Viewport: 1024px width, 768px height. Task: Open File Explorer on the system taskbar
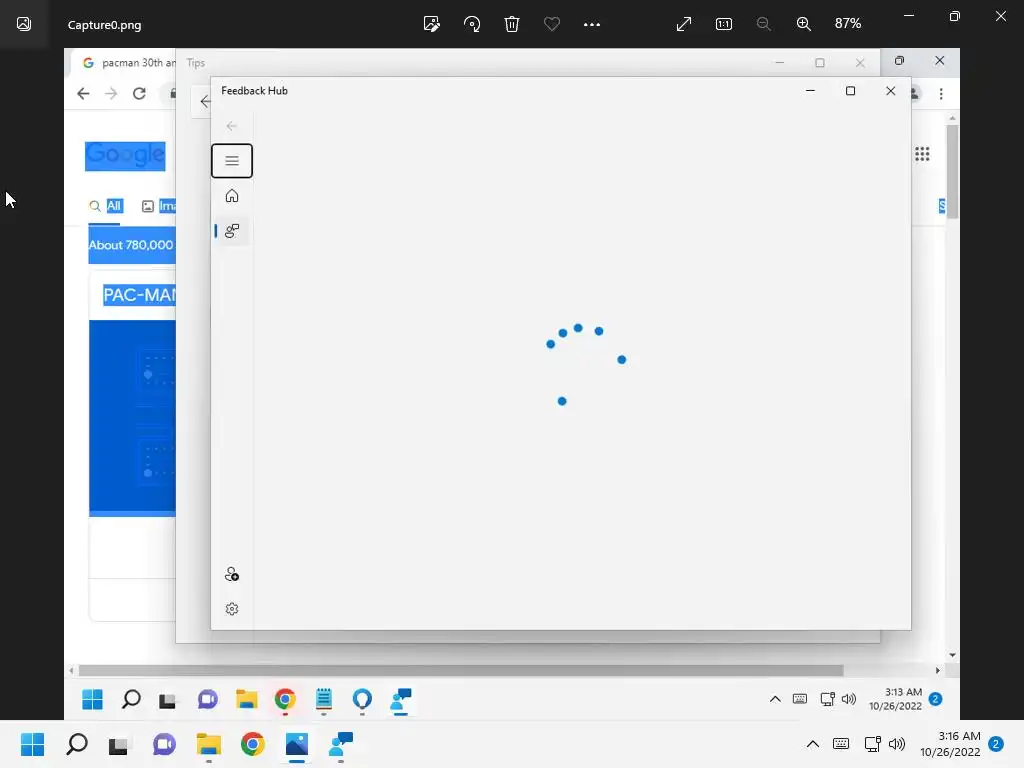209,744
